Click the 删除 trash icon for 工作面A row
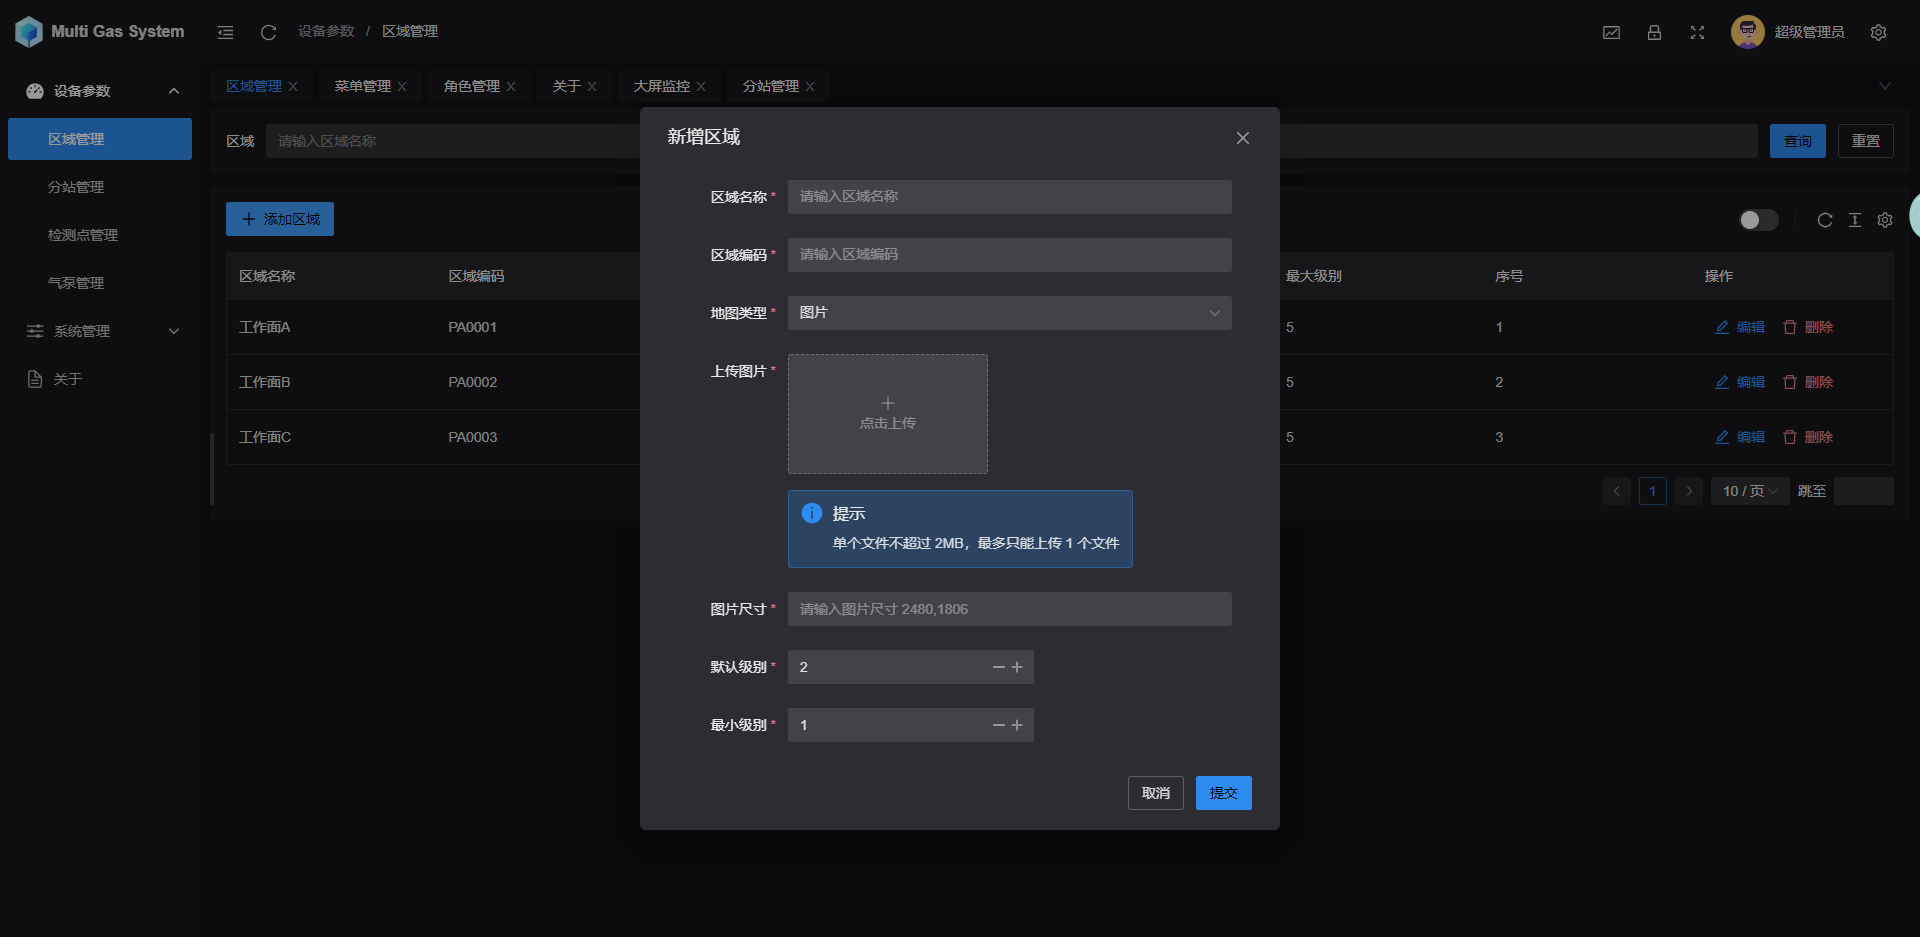1920x937 pixels. pyautogui.click(x=1790, y=327)
